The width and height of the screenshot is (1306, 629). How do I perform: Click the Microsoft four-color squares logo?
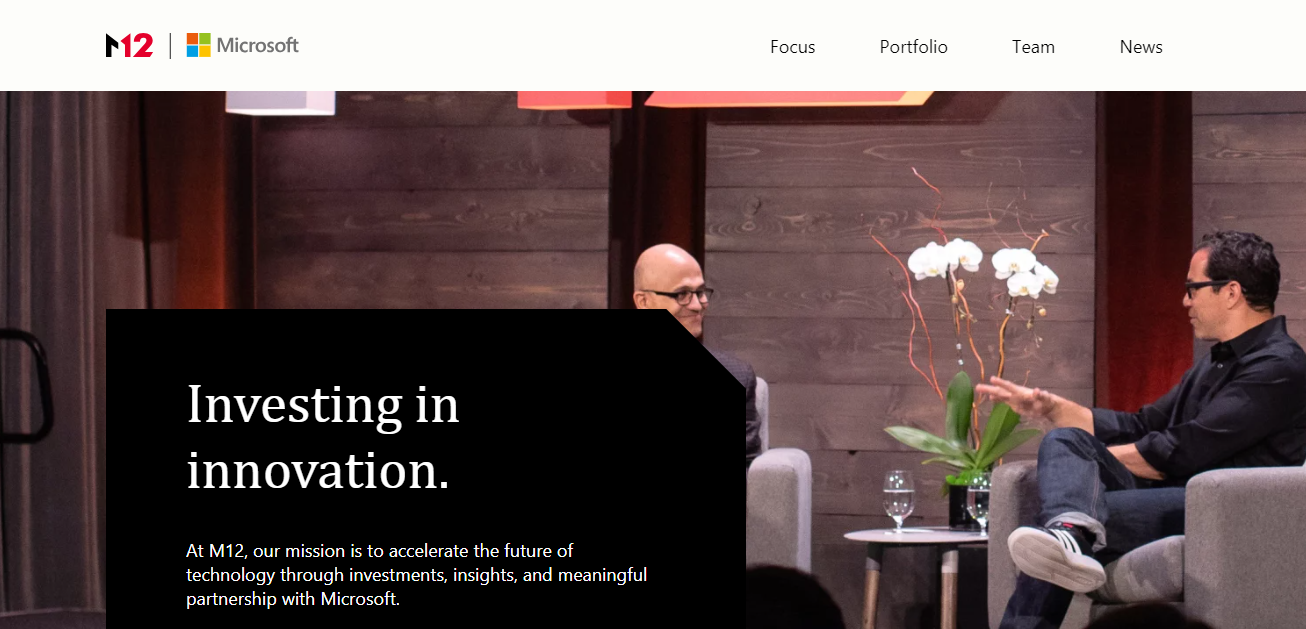[198, 45]
